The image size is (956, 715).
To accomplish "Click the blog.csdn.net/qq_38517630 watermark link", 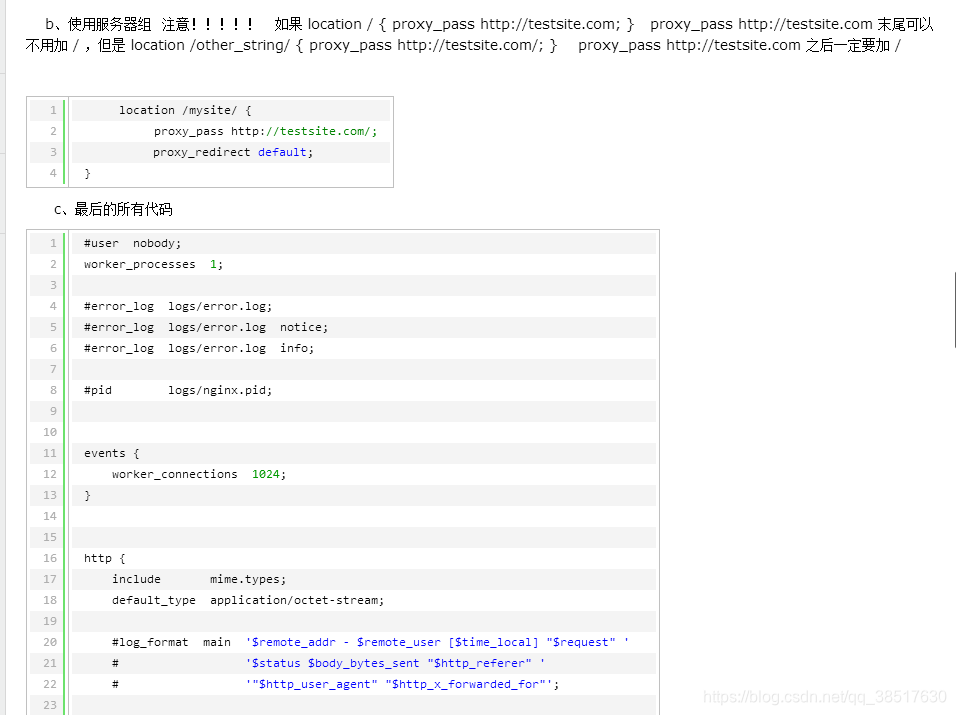I will click(x=823, y=698).
